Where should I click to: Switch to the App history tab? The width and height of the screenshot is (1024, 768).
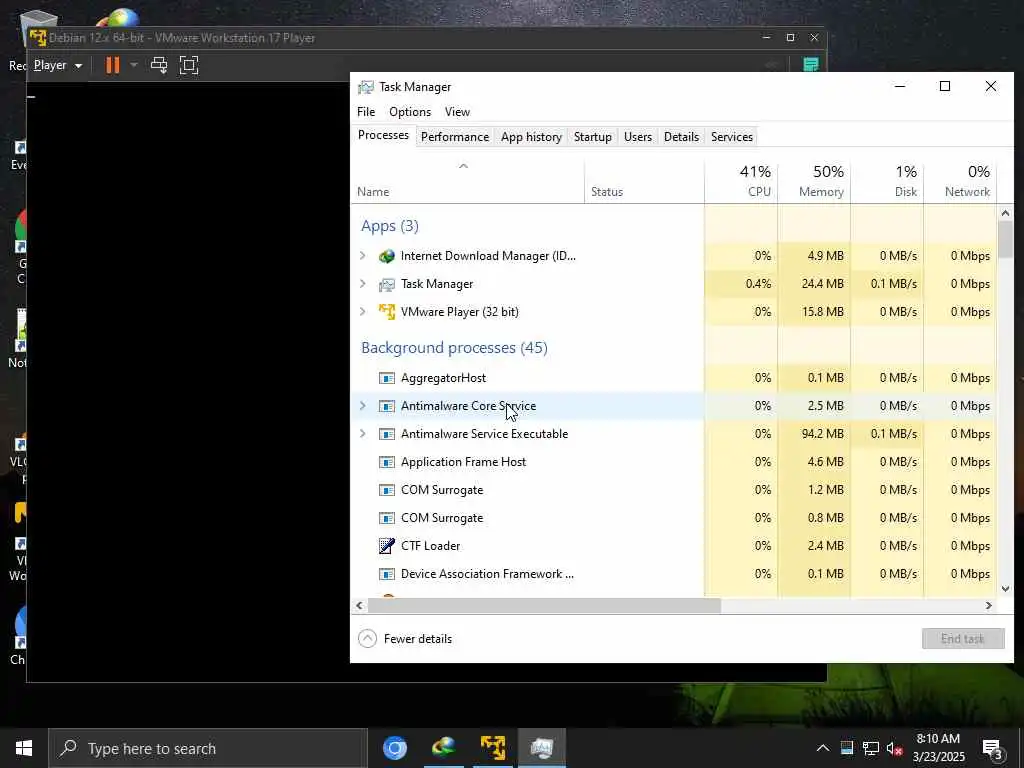pyautogui.click(x=531, y=136)
